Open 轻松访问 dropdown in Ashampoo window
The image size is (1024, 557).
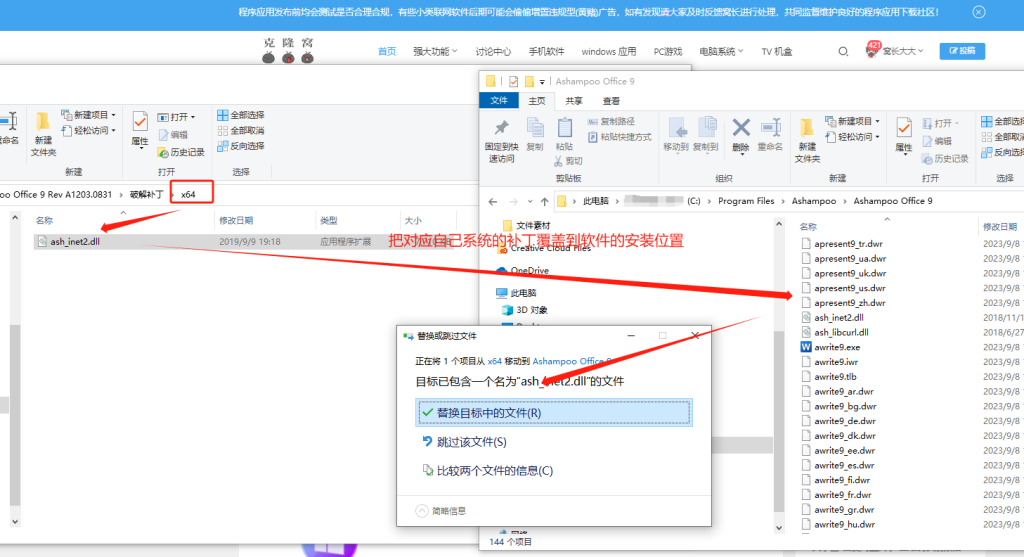click(x=852, y=137)
